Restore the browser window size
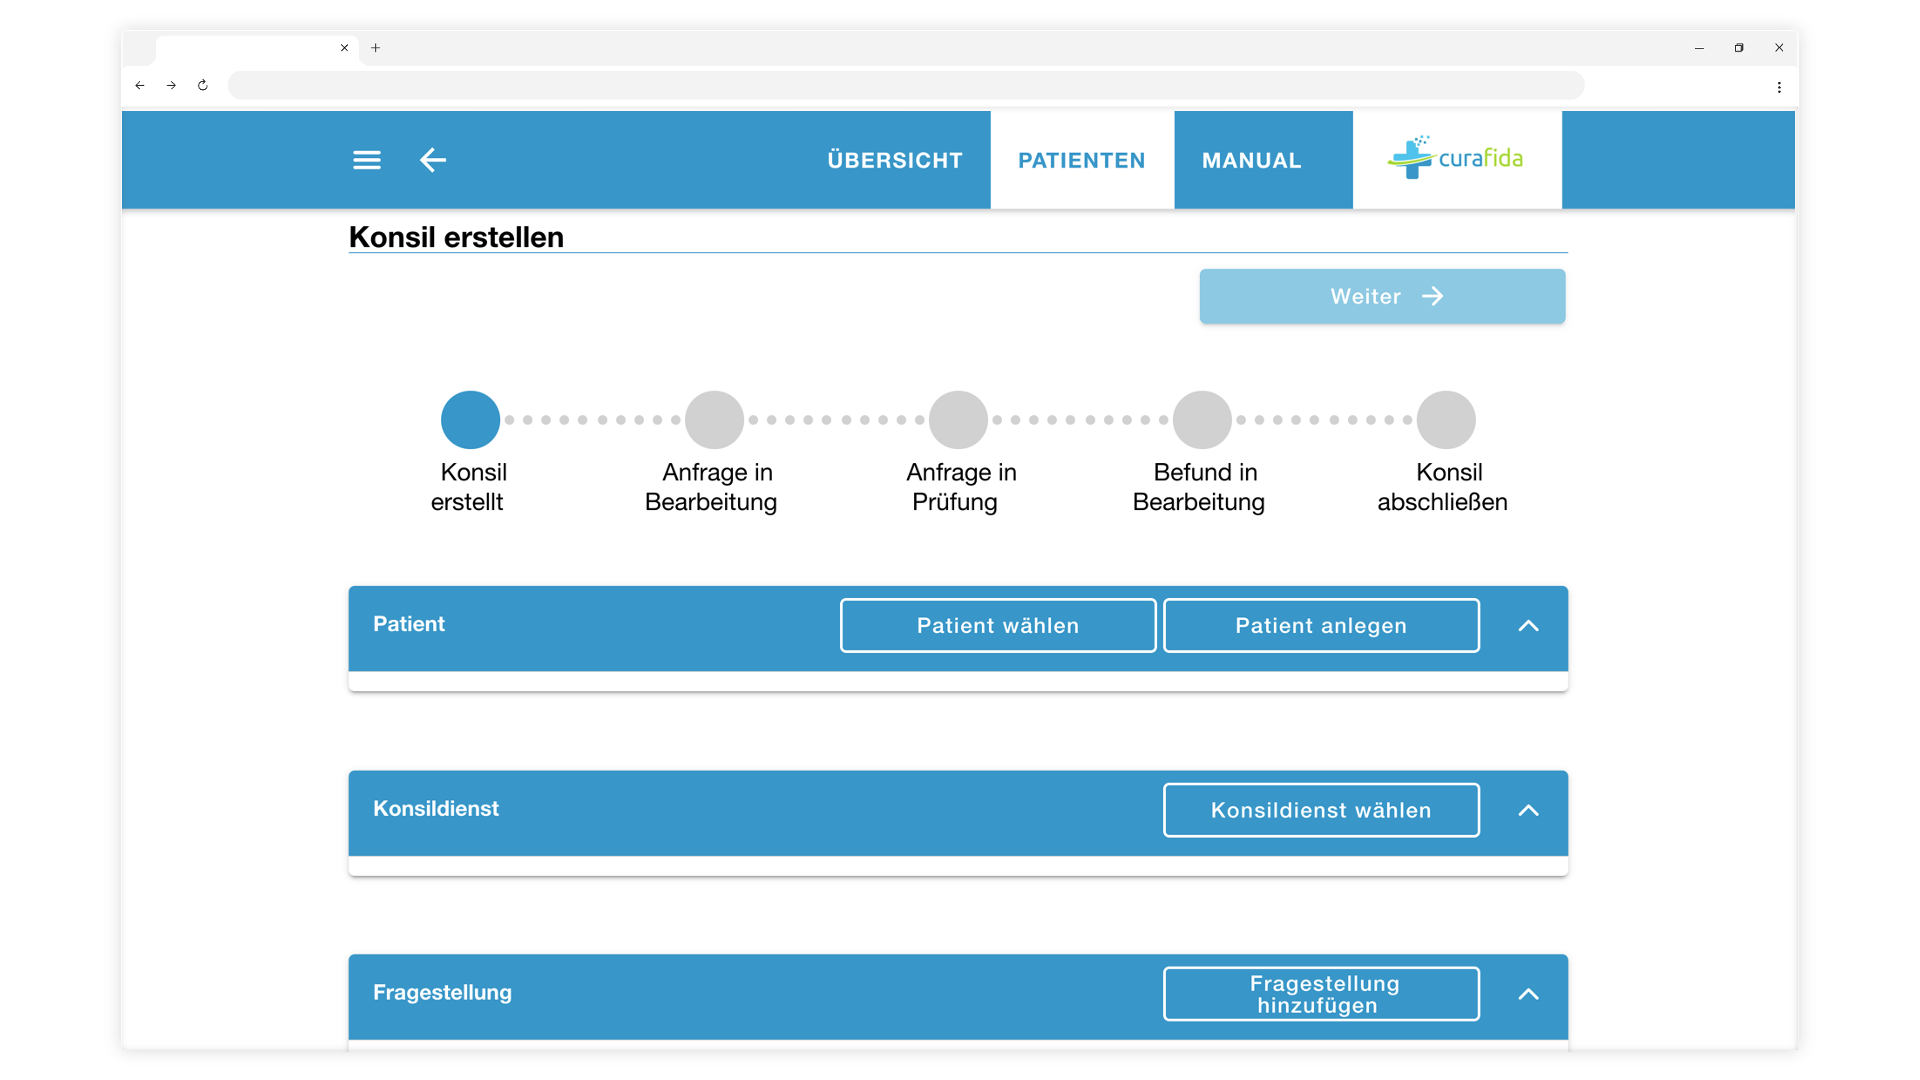The width and height of the screenshot is (1920, 1080). (1739, 48)
